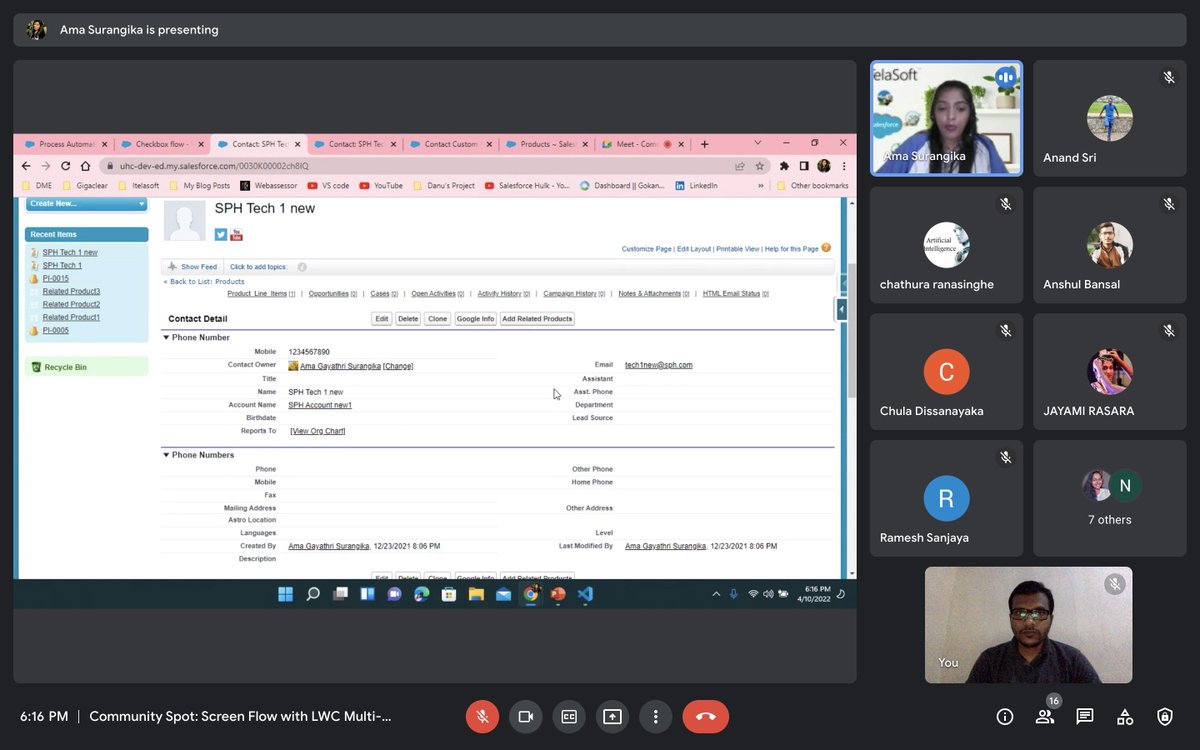This screenshot has width=1200, height=750.
Task: Open Create New dropdown in sidebar
Action: 86,204
